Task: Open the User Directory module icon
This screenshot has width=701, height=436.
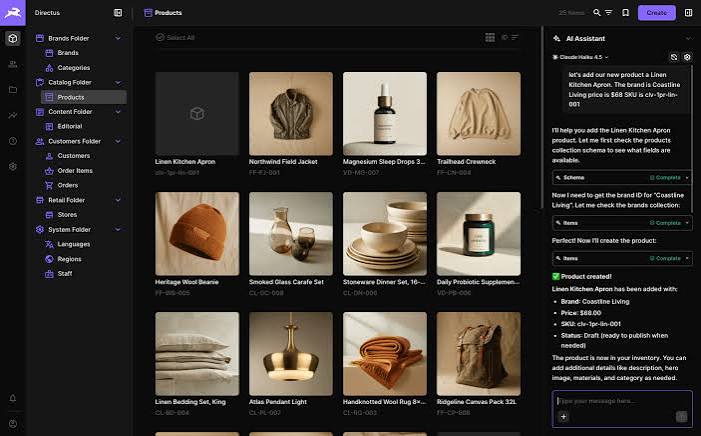Action: click(x=13, y=64)
